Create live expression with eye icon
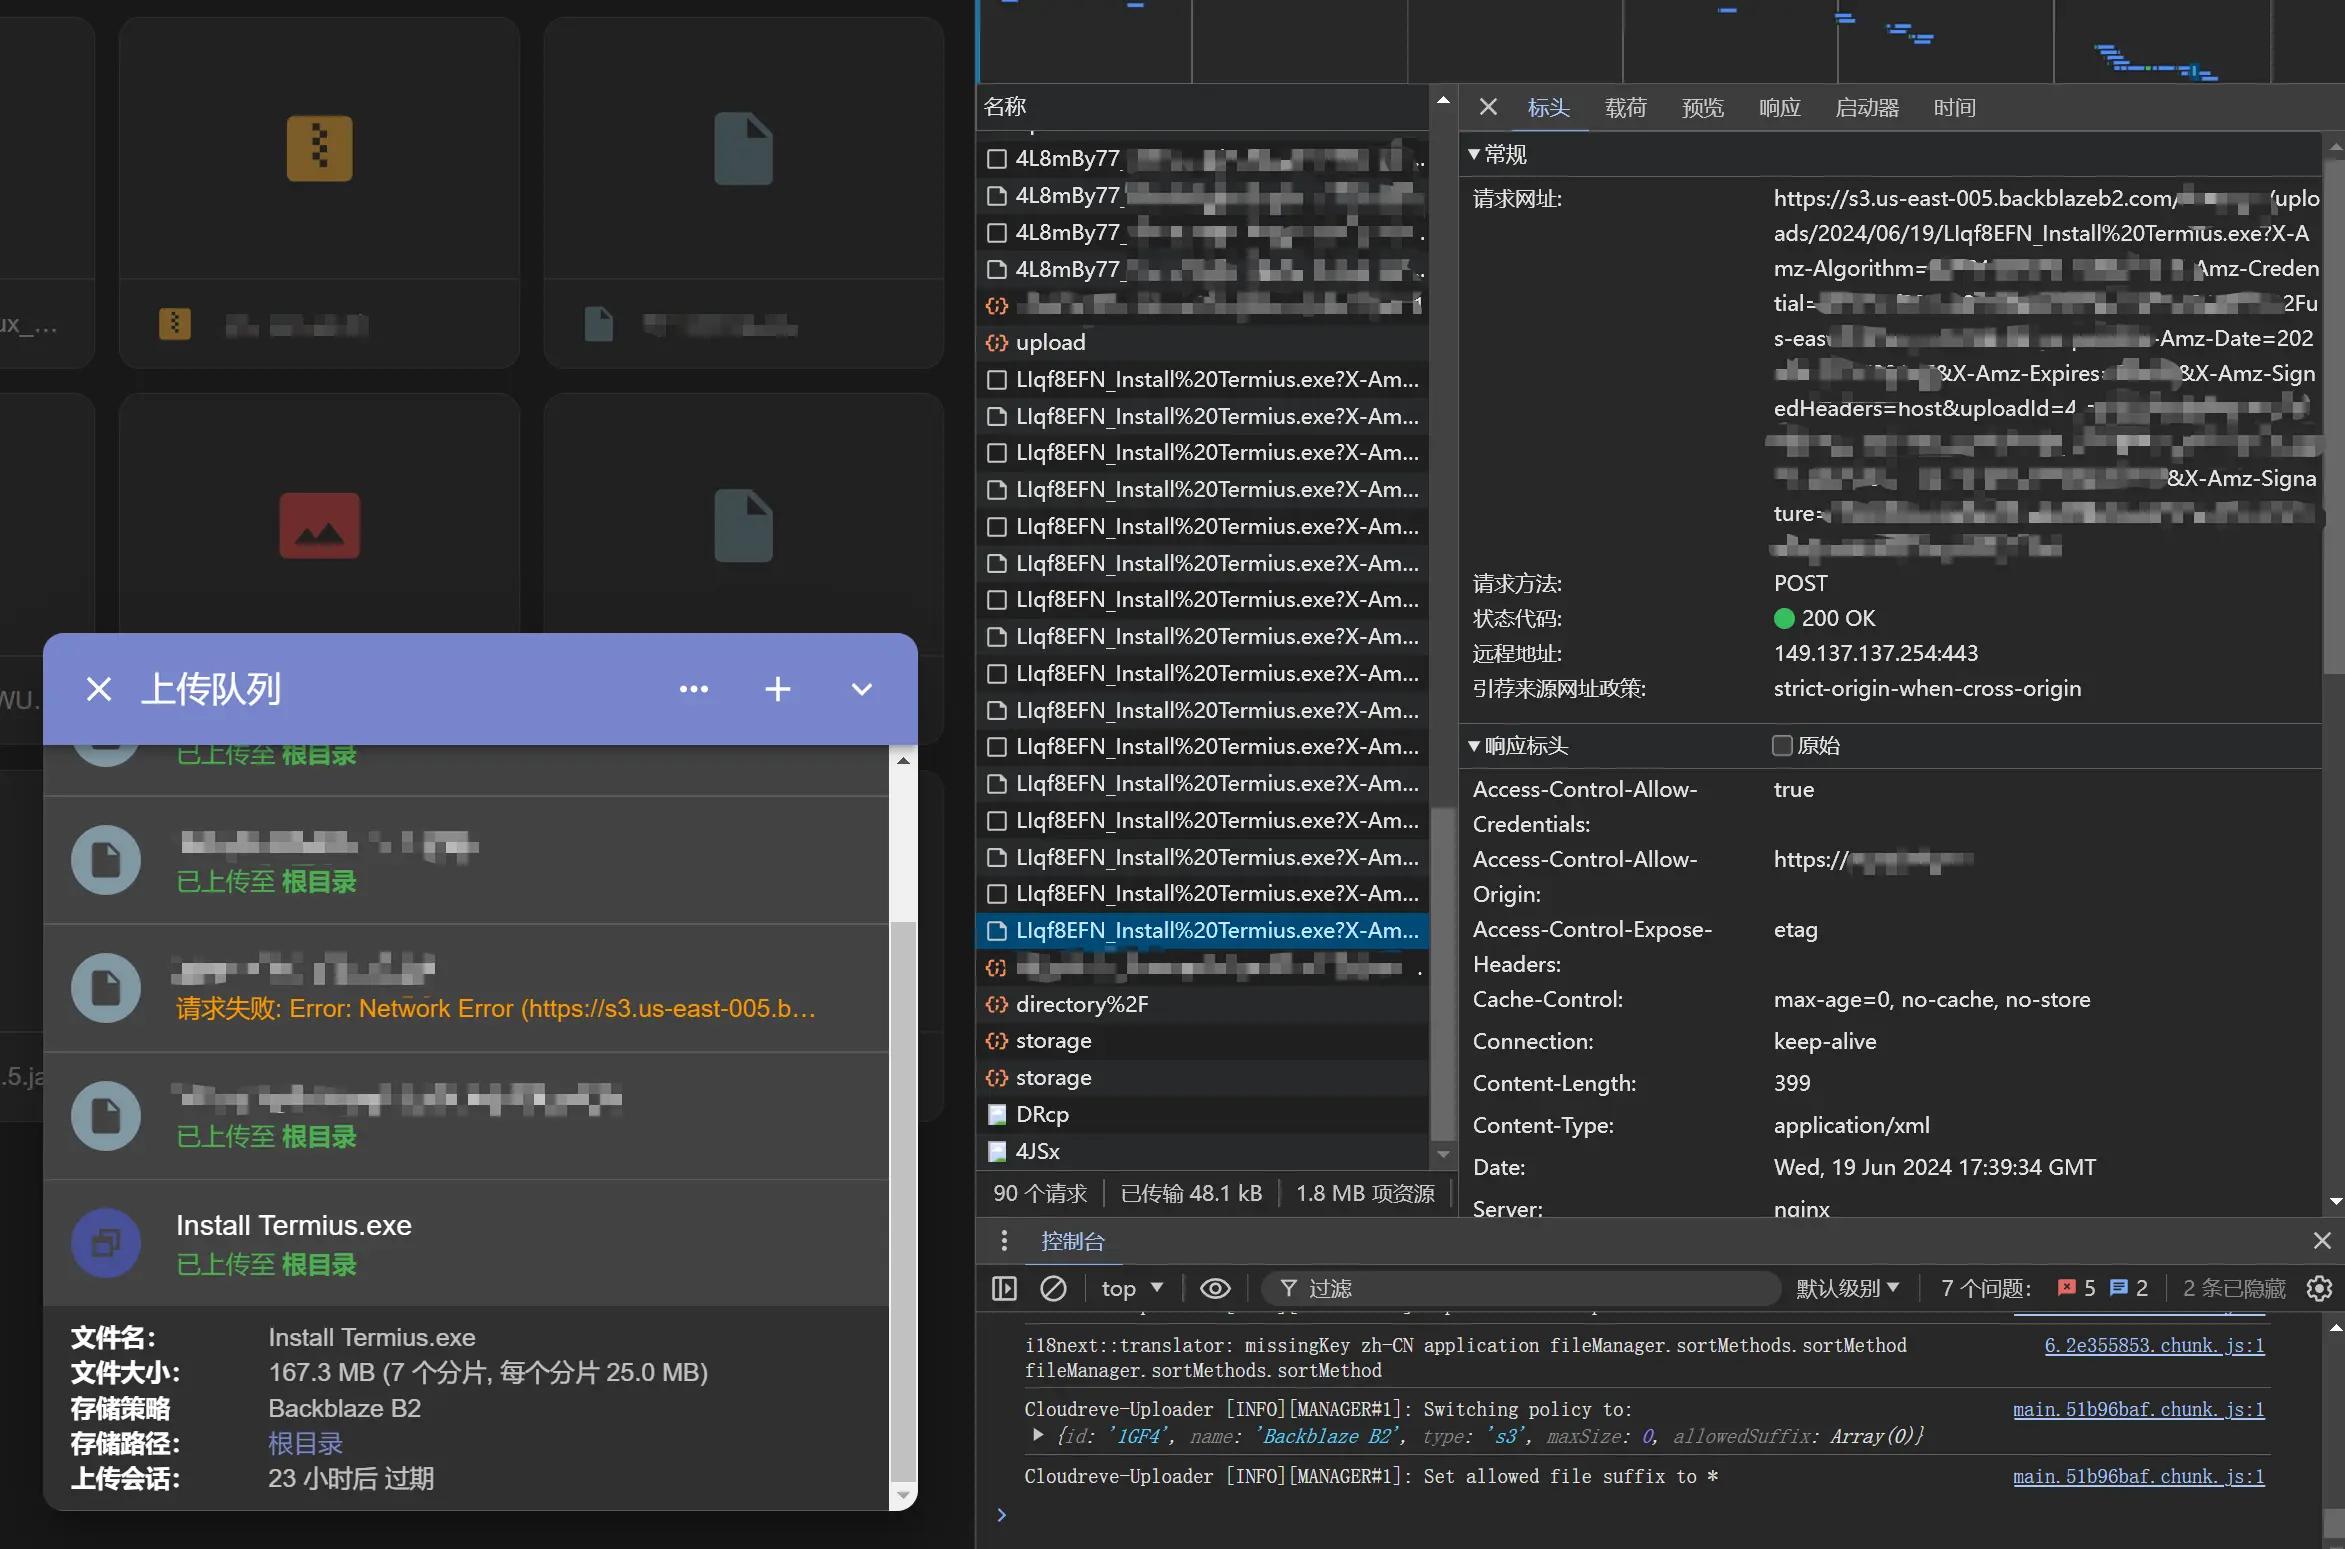The height and width of the screenshot is (1549, 2345). [1215, 1289]
